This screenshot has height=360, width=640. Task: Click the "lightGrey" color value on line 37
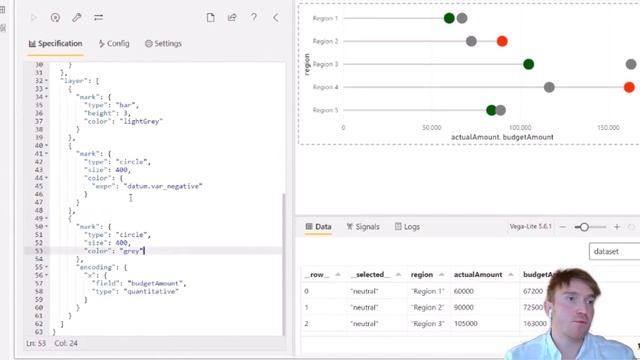pos(141,121)
